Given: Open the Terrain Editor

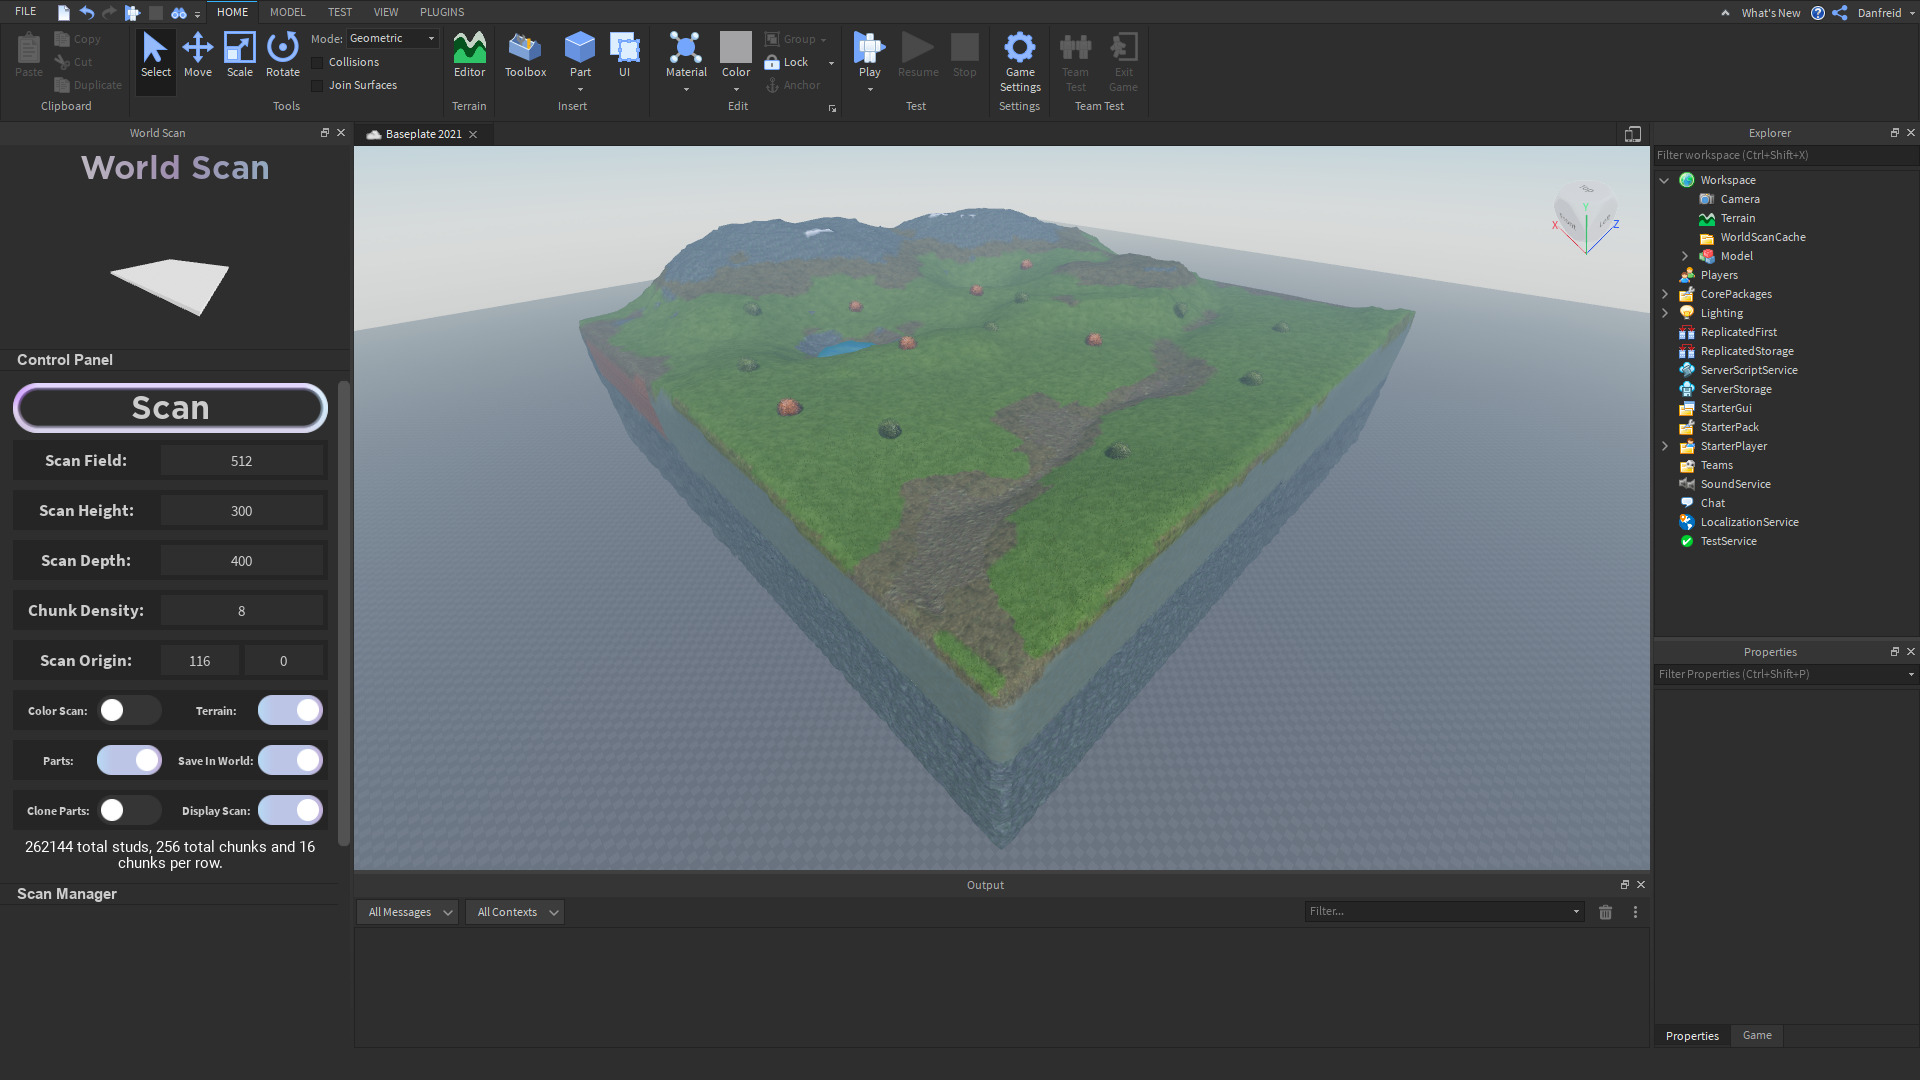Looking at the screenshot, I should tap(469, 54).
